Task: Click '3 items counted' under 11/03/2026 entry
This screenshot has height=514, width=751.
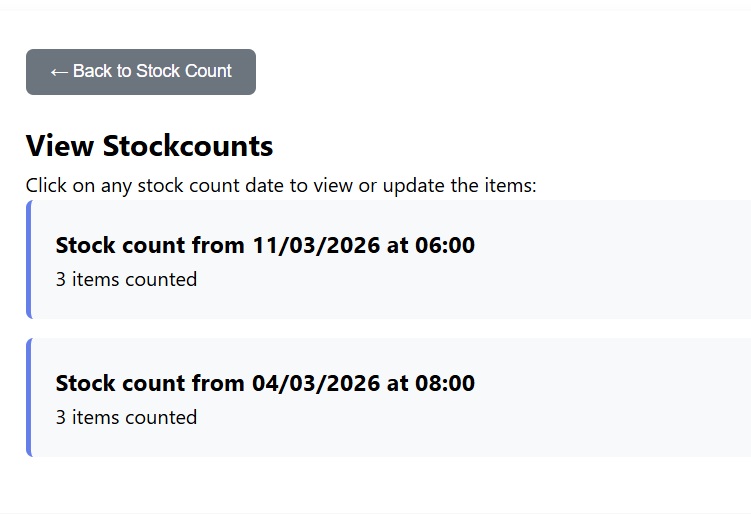Action: tap(126, 280)
